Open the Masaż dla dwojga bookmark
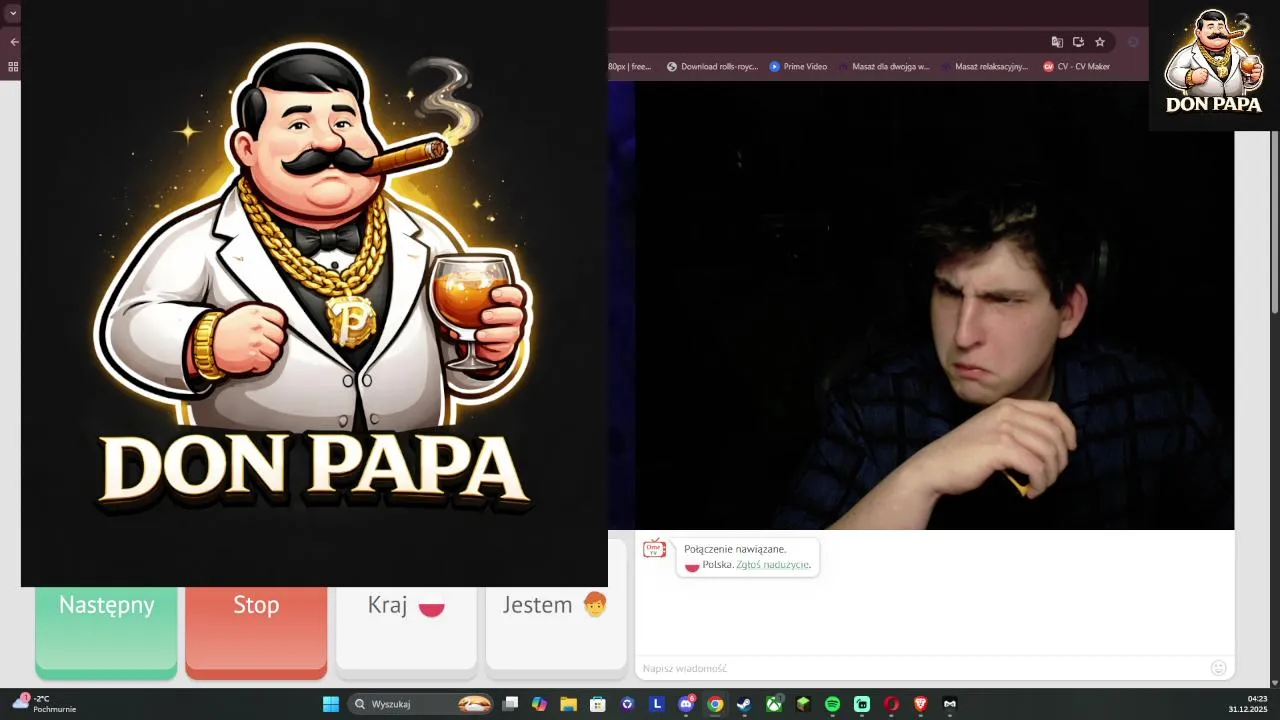The width and height of the screenshot is (1280, 720). [884, 67]
